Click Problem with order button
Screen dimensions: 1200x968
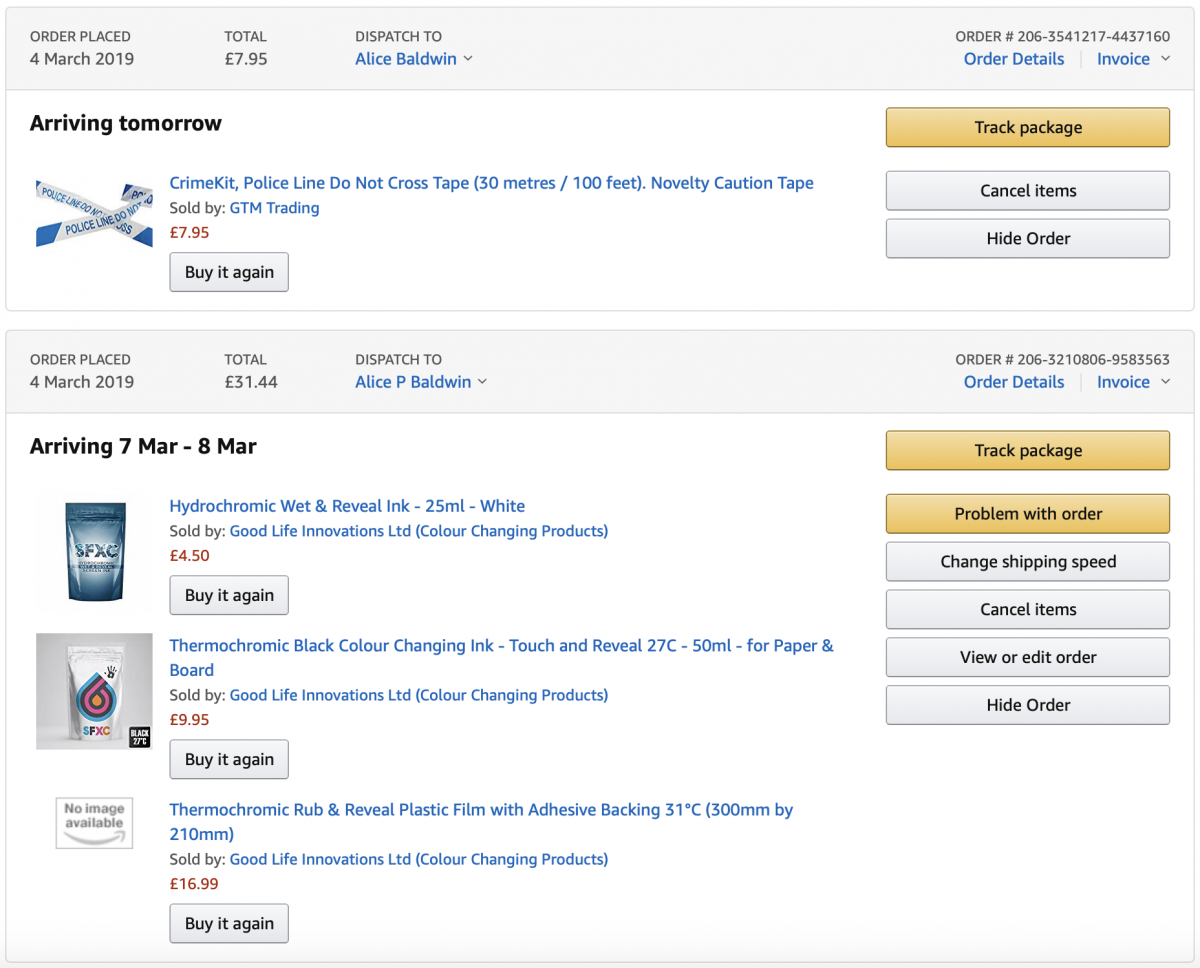click(1027, 514)
